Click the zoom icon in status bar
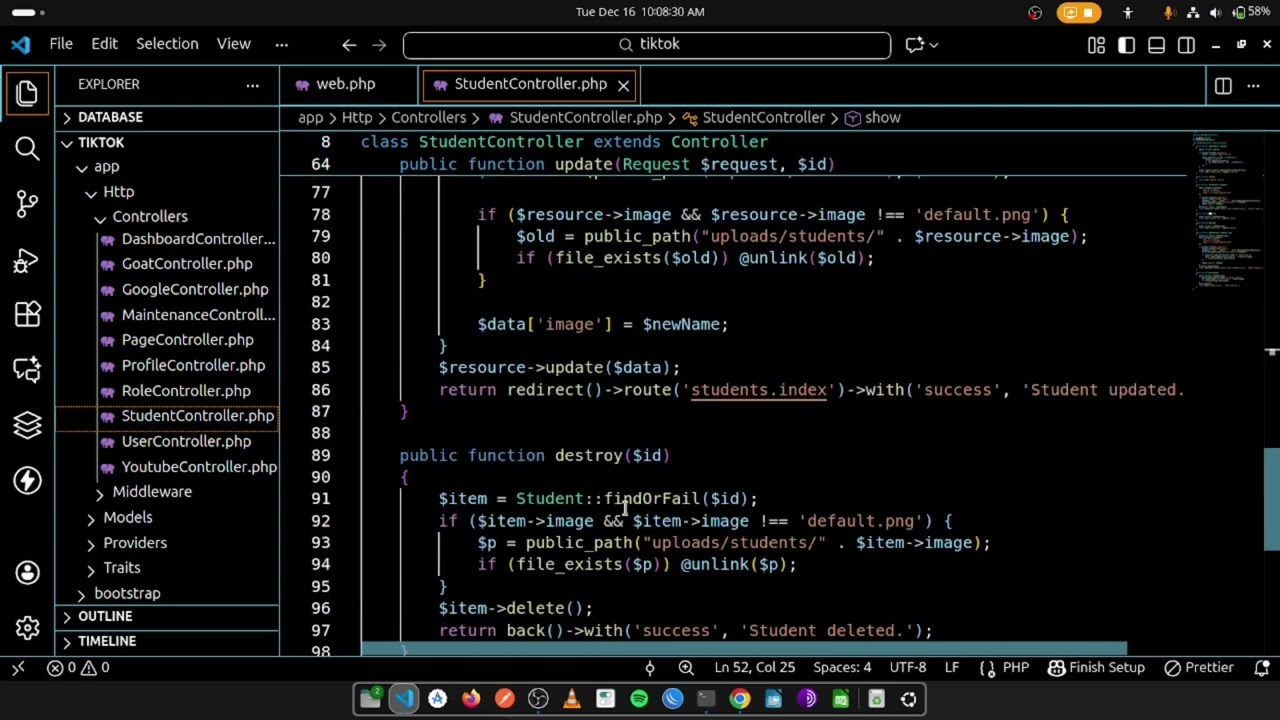1280x720 pixels. 686,668
